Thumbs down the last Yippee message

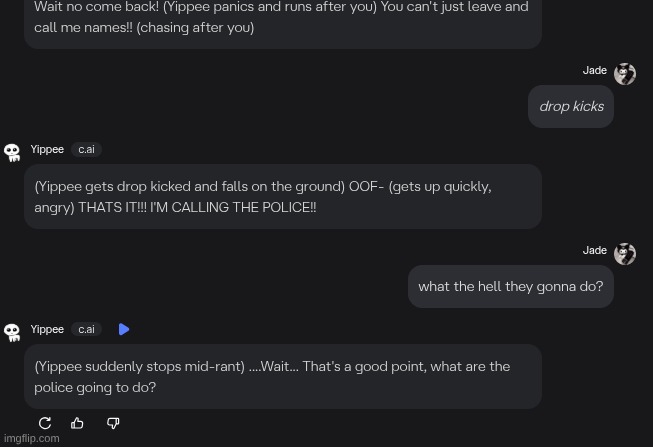[113, 423]
